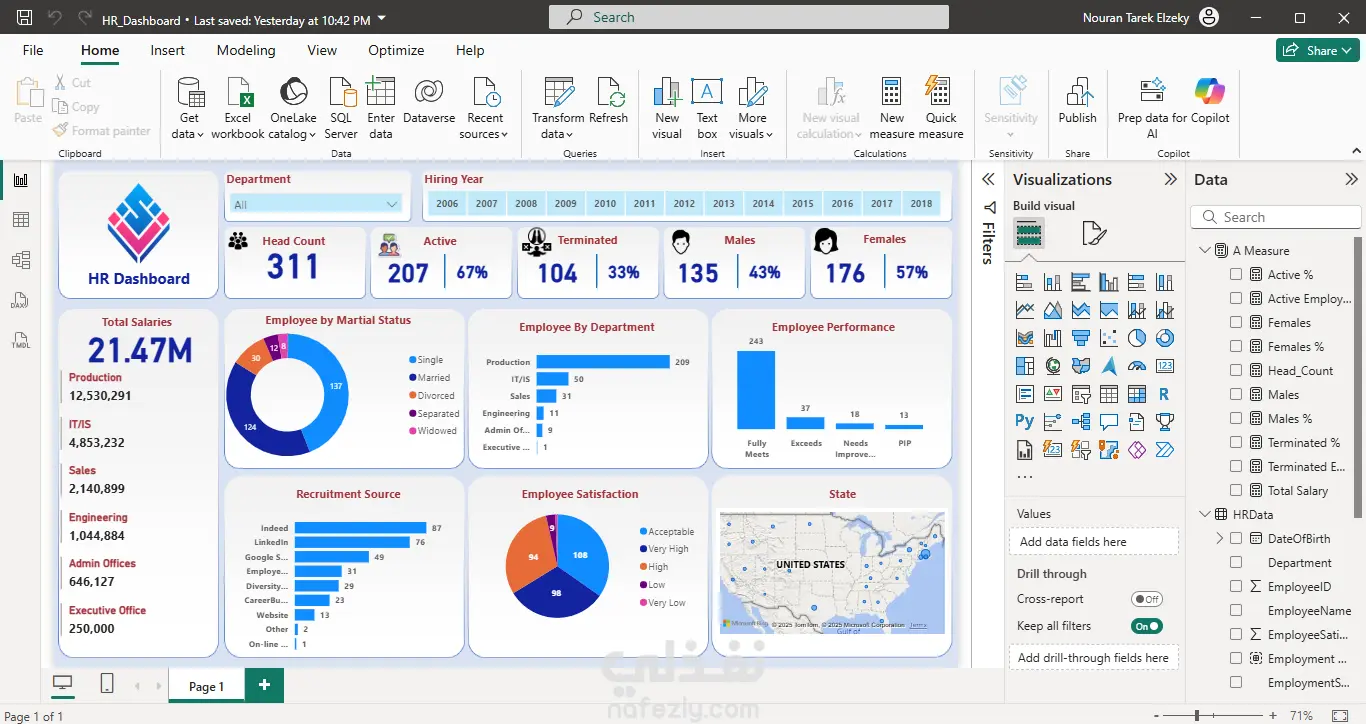Tick the Males % measure checkbox
This screenshot has width=1366, height=724.
(x=1237, y=418)
